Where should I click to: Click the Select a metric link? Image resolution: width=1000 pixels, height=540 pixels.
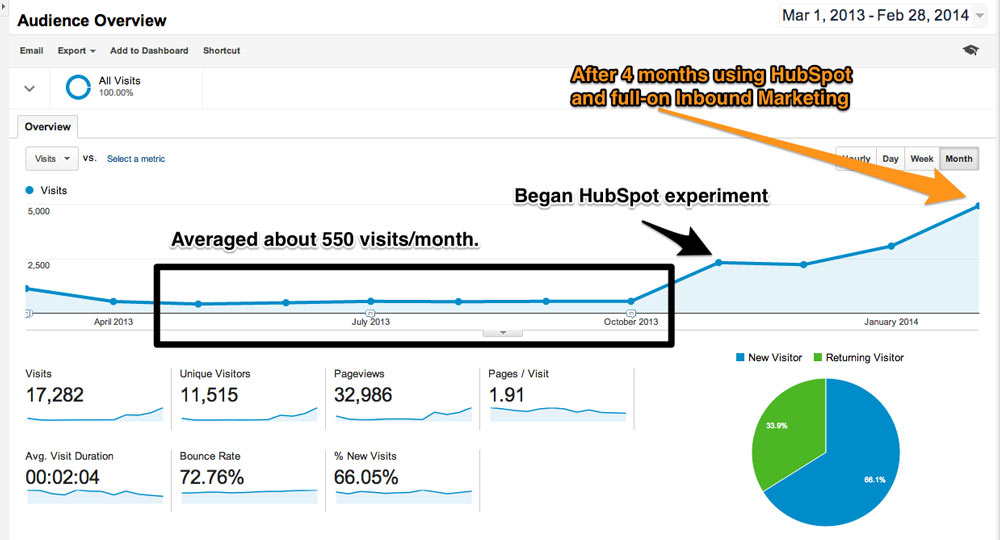pyautogui.click(x=136, y=159)
